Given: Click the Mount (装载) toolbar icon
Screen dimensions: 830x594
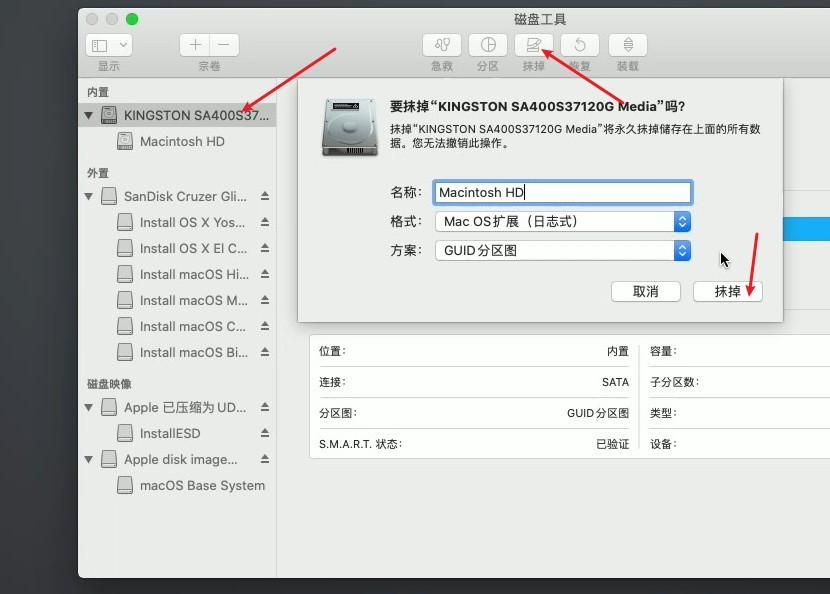Looking at the screenshot, I should pos(627,45).
